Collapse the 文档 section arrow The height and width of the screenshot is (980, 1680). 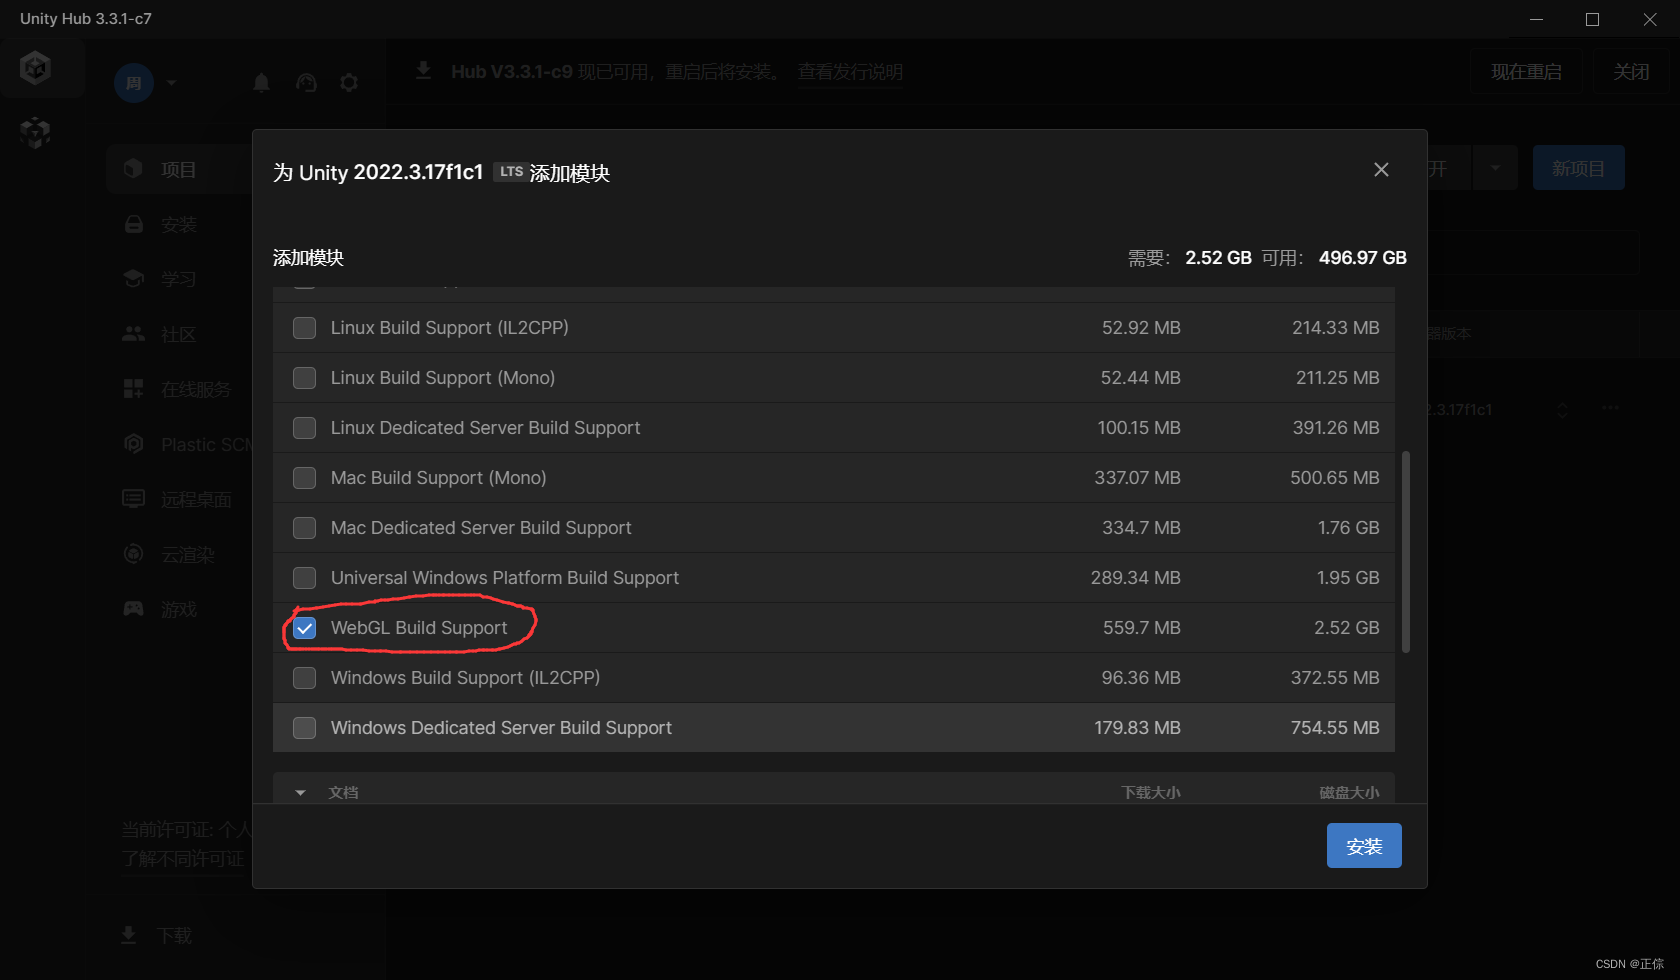click(x=300, y=793)
